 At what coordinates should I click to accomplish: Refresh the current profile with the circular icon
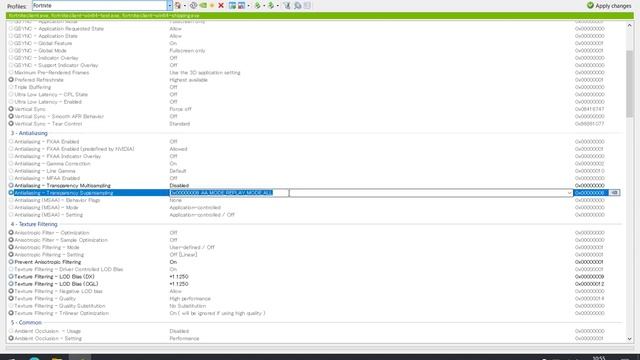point(193,5)
